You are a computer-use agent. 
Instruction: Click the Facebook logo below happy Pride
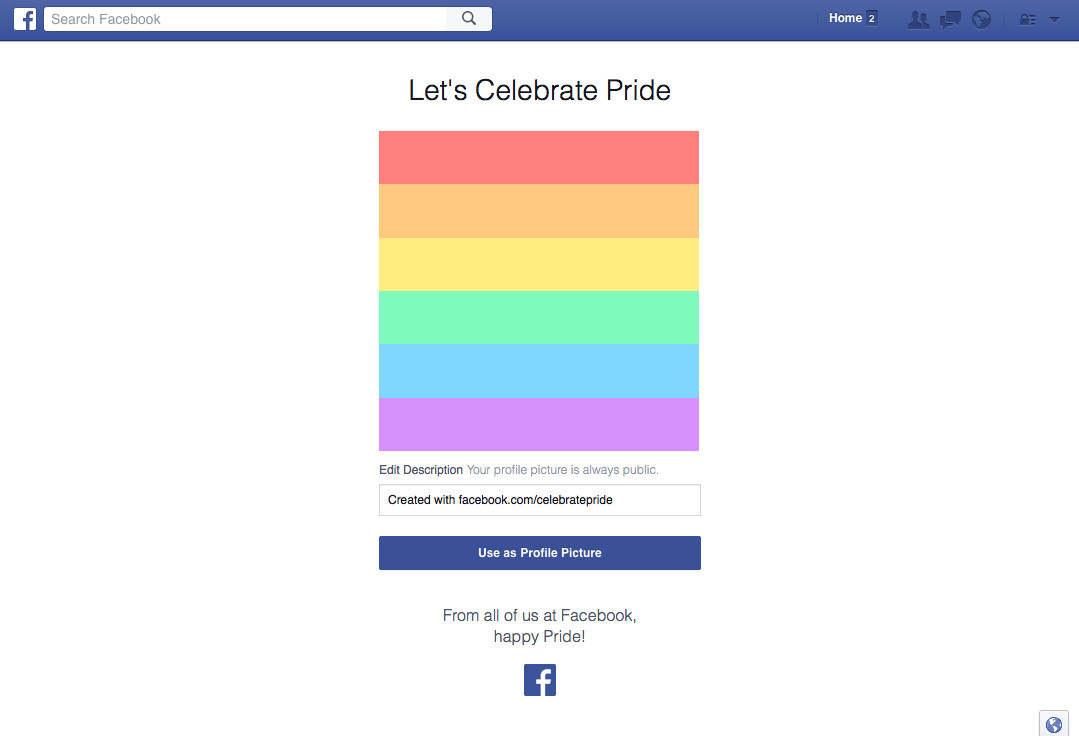(540, 680)
